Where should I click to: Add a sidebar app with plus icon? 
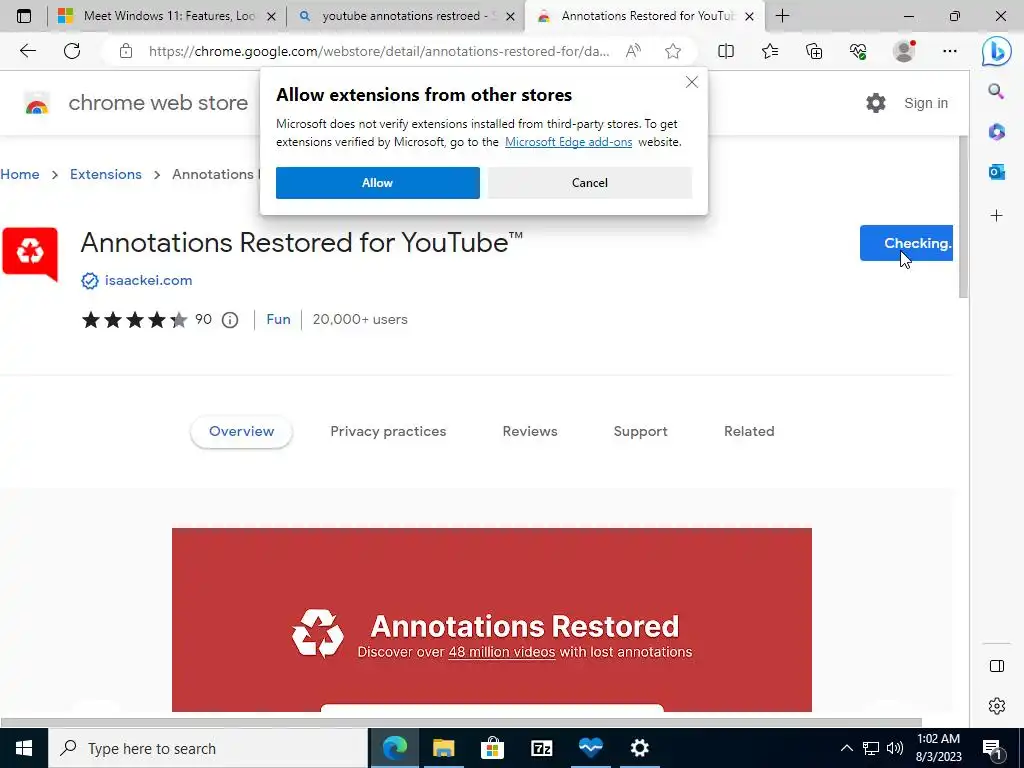point(997,216)
